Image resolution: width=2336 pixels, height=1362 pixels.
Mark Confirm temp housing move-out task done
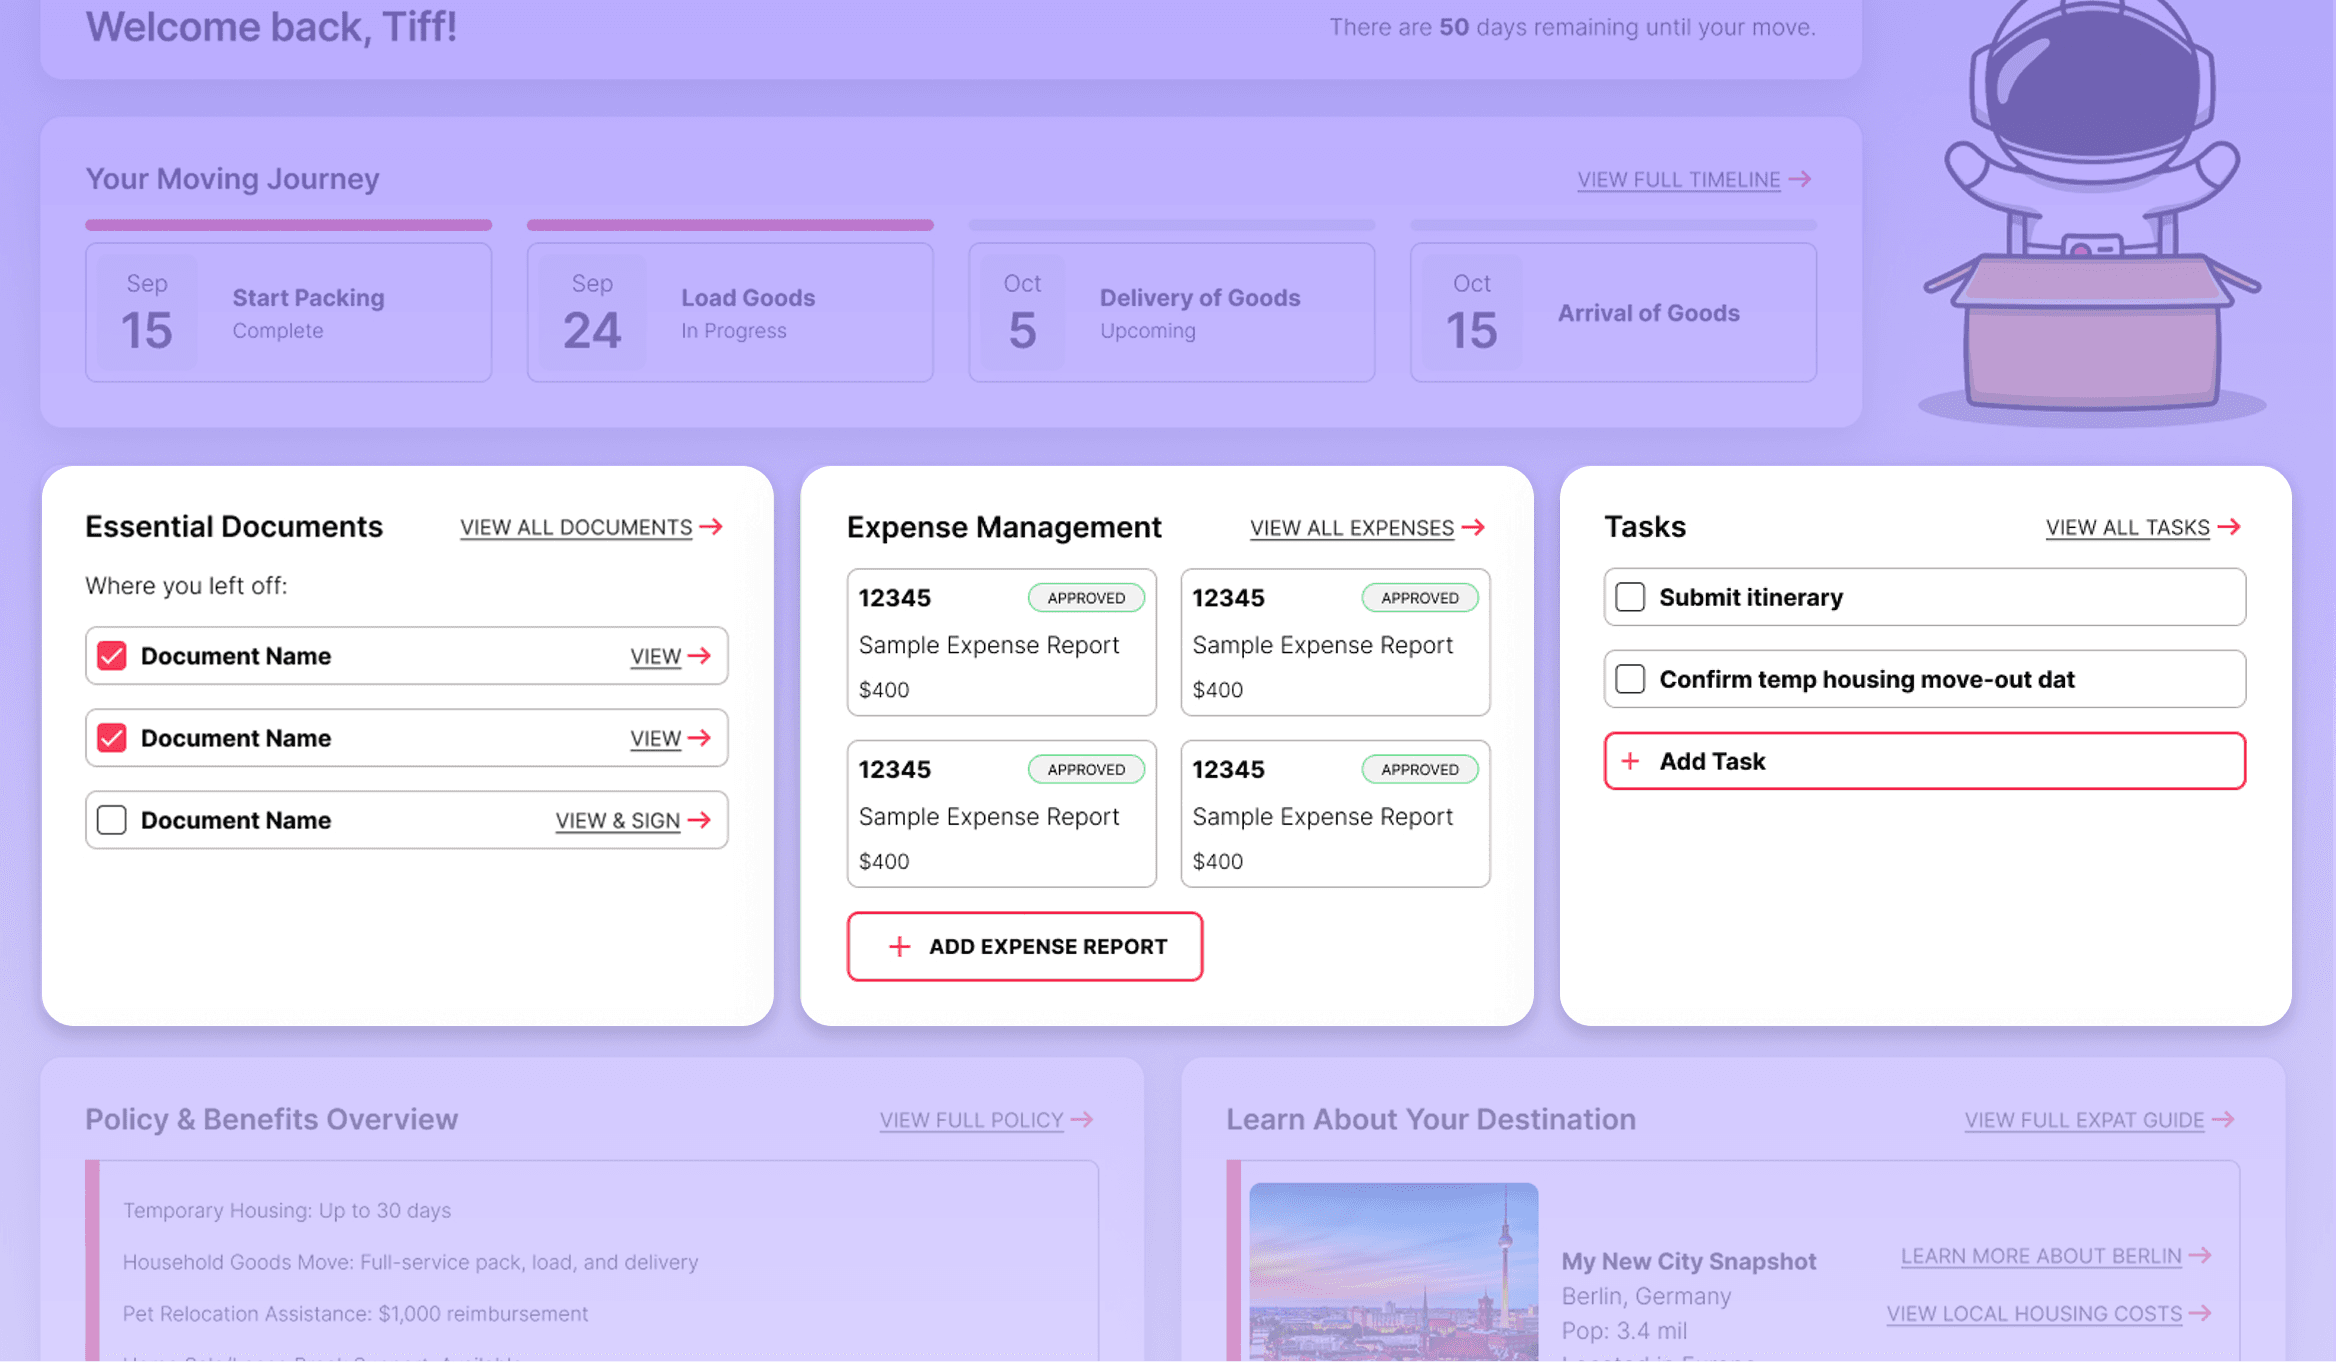tap(1630, 679)
